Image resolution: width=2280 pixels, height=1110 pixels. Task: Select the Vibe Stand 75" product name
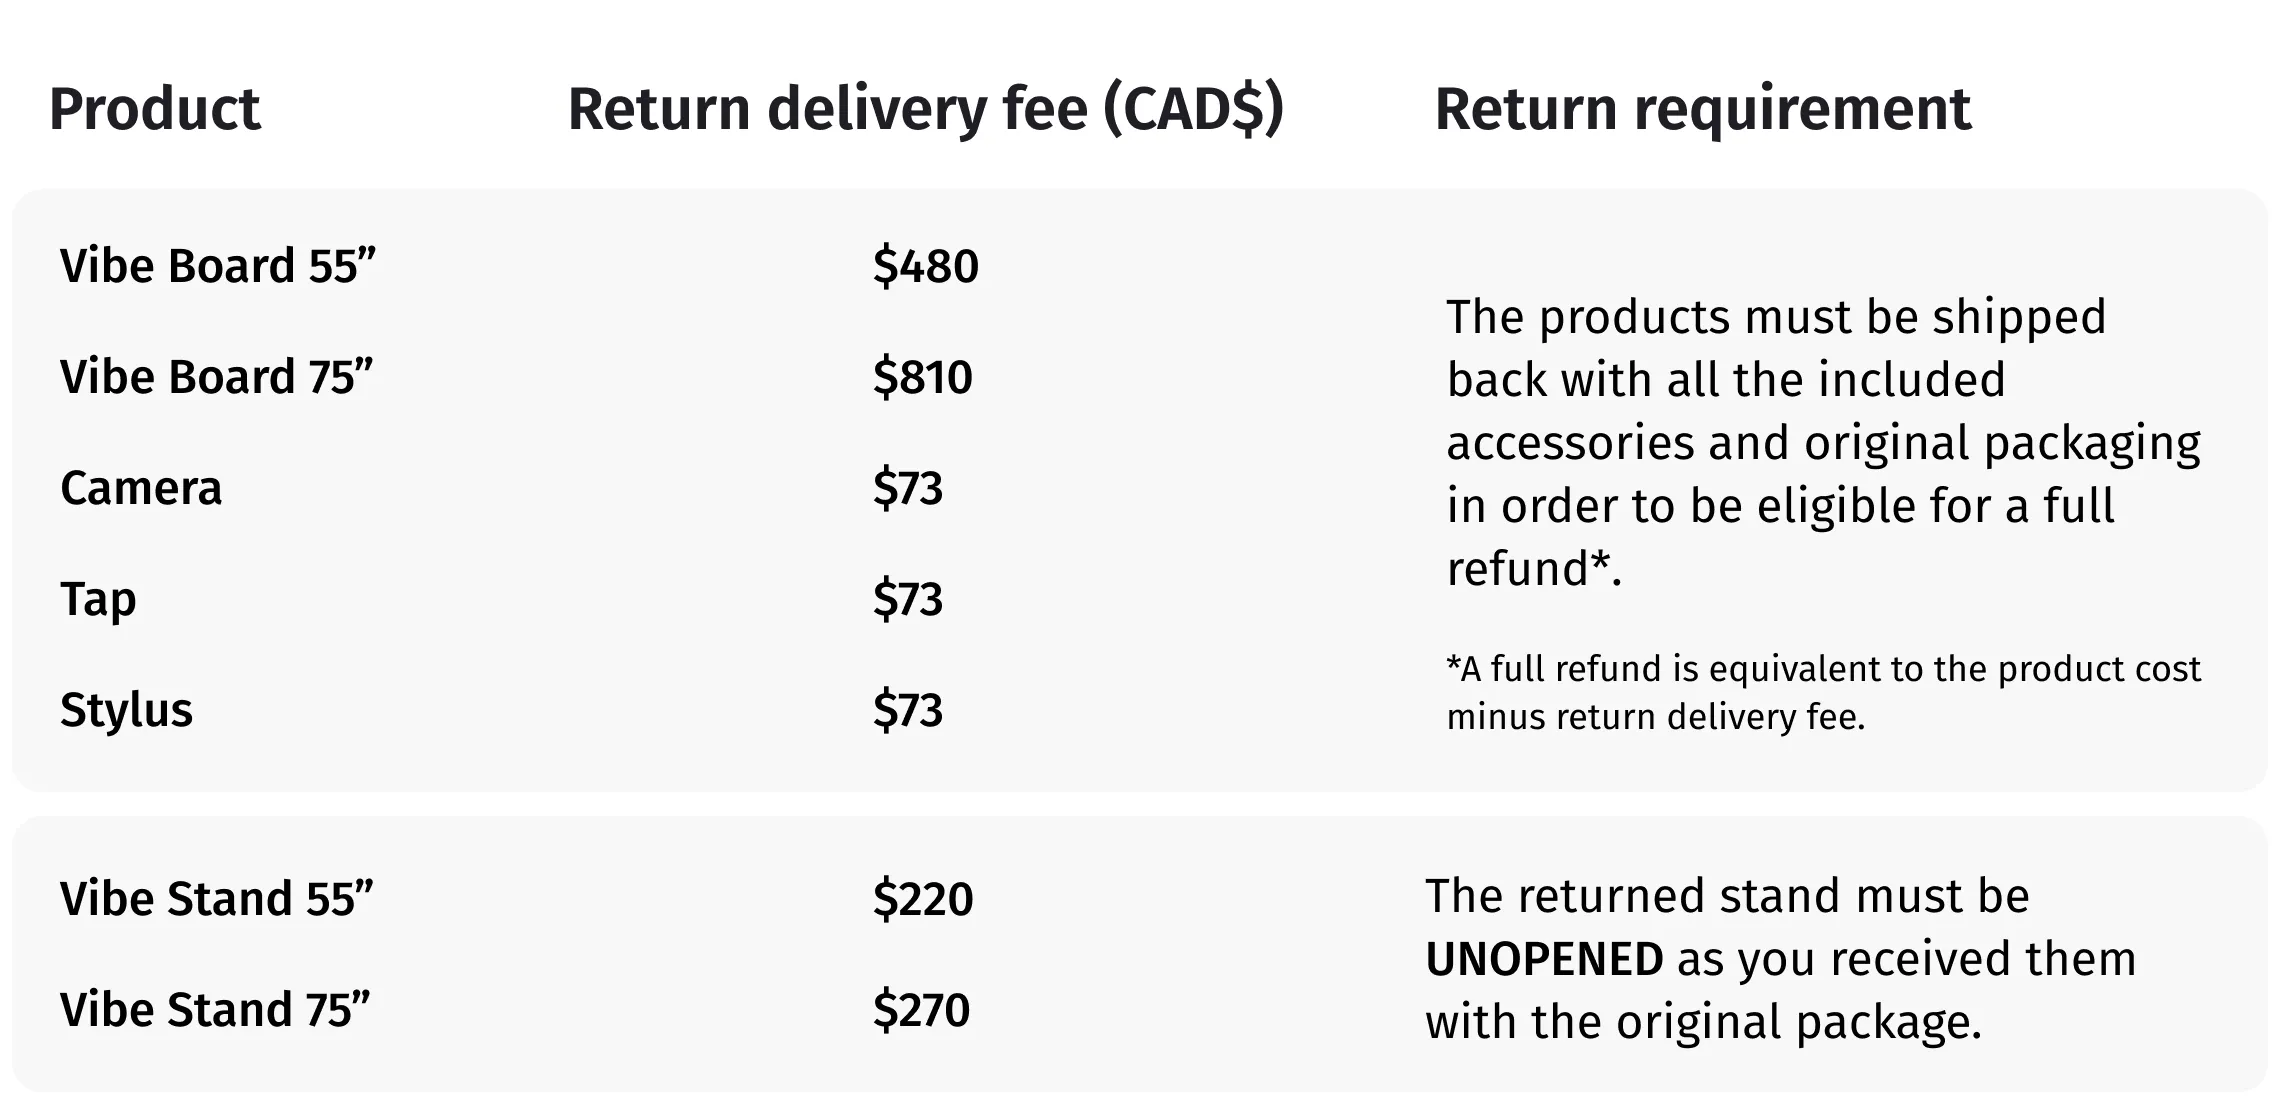coord(215,1010)
